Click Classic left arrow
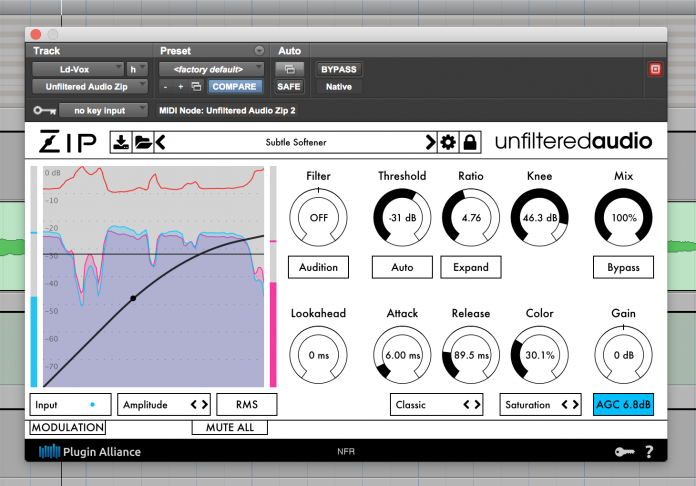696x486 pixels. (466, 404)
